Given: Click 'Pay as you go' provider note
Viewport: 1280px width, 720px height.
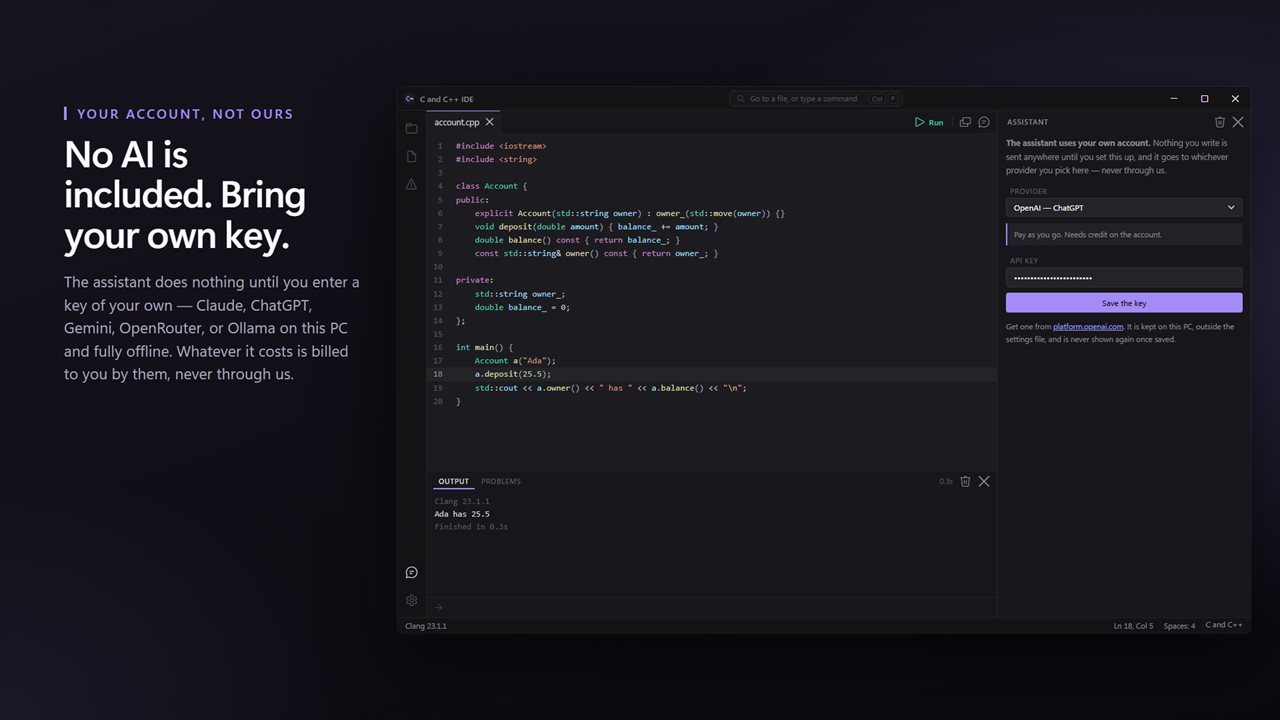Looking at the screenshot, I should (1124, 235).
